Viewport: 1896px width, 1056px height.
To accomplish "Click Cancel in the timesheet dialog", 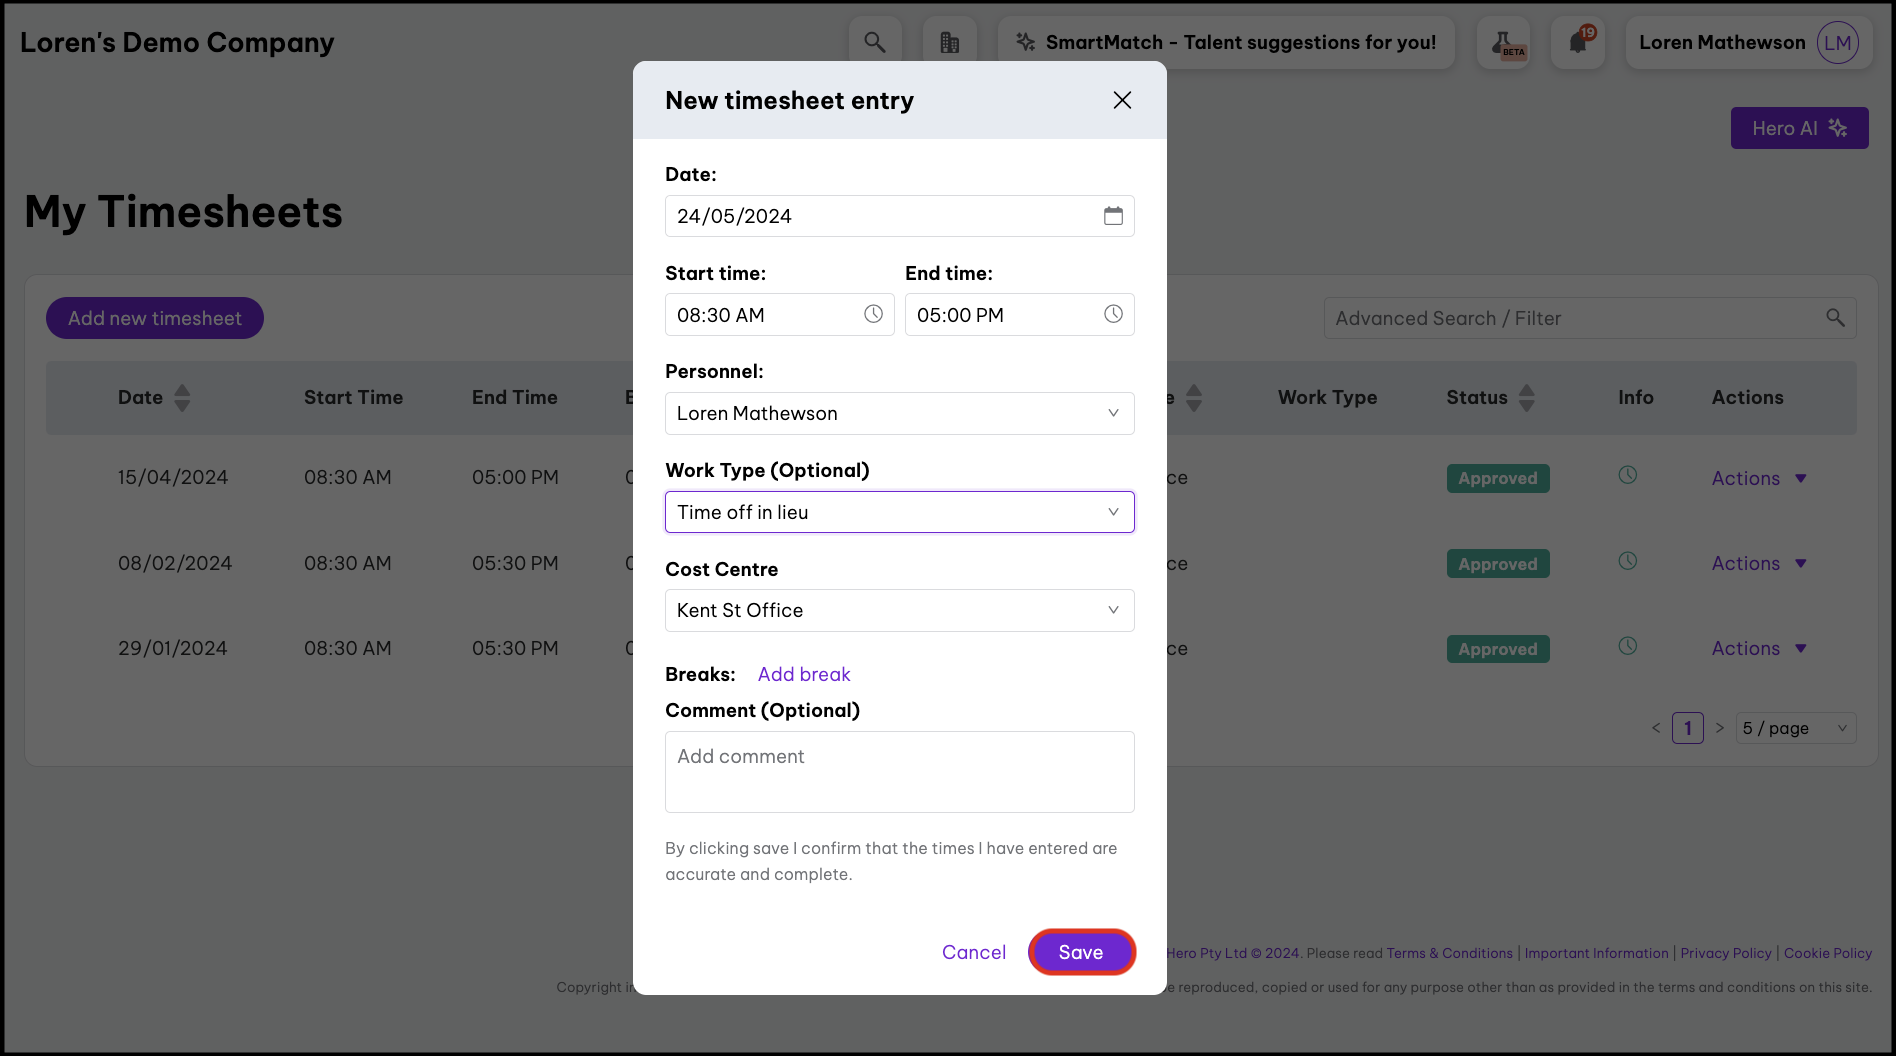I will [973, 952].
